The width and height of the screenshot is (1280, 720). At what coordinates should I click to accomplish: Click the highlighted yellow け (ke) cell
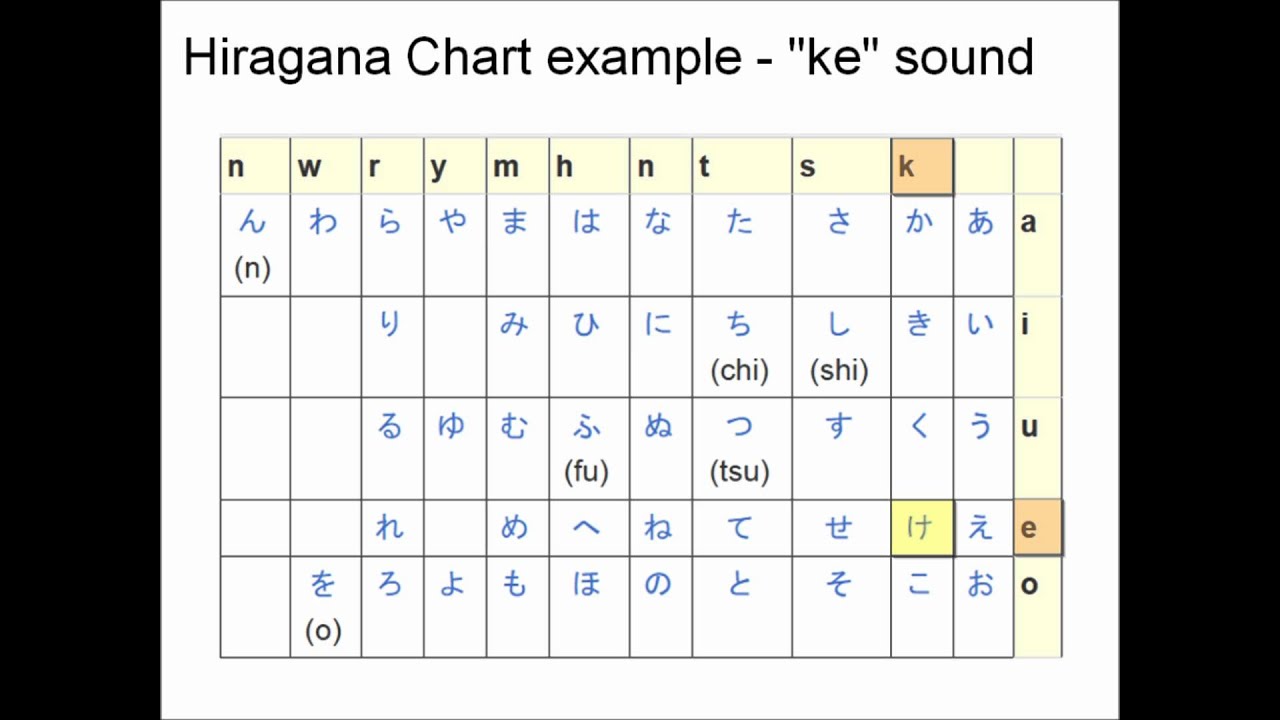[x=920, y=527]
